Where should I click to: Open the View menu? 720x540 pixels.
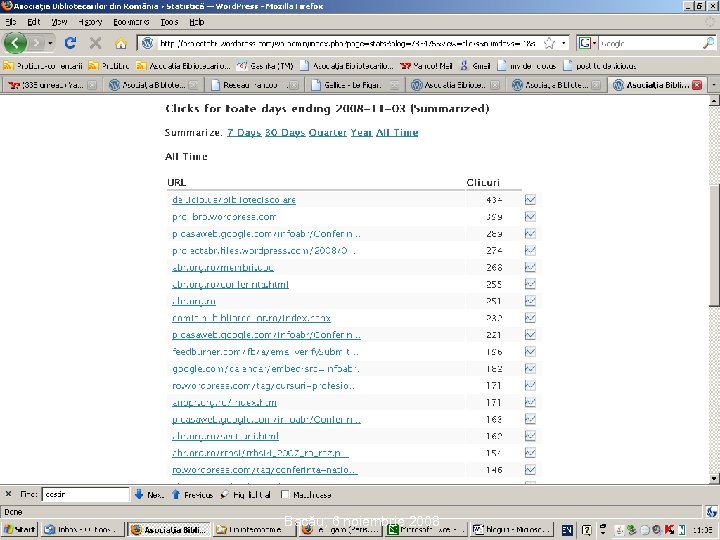(x=59, y=22)
